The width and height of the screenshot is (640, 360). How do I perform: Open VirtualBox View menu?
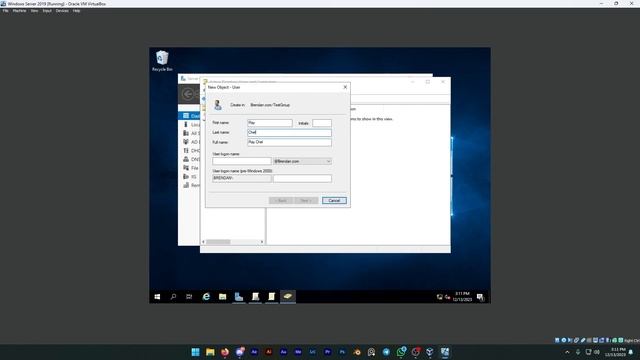[34, 11]
